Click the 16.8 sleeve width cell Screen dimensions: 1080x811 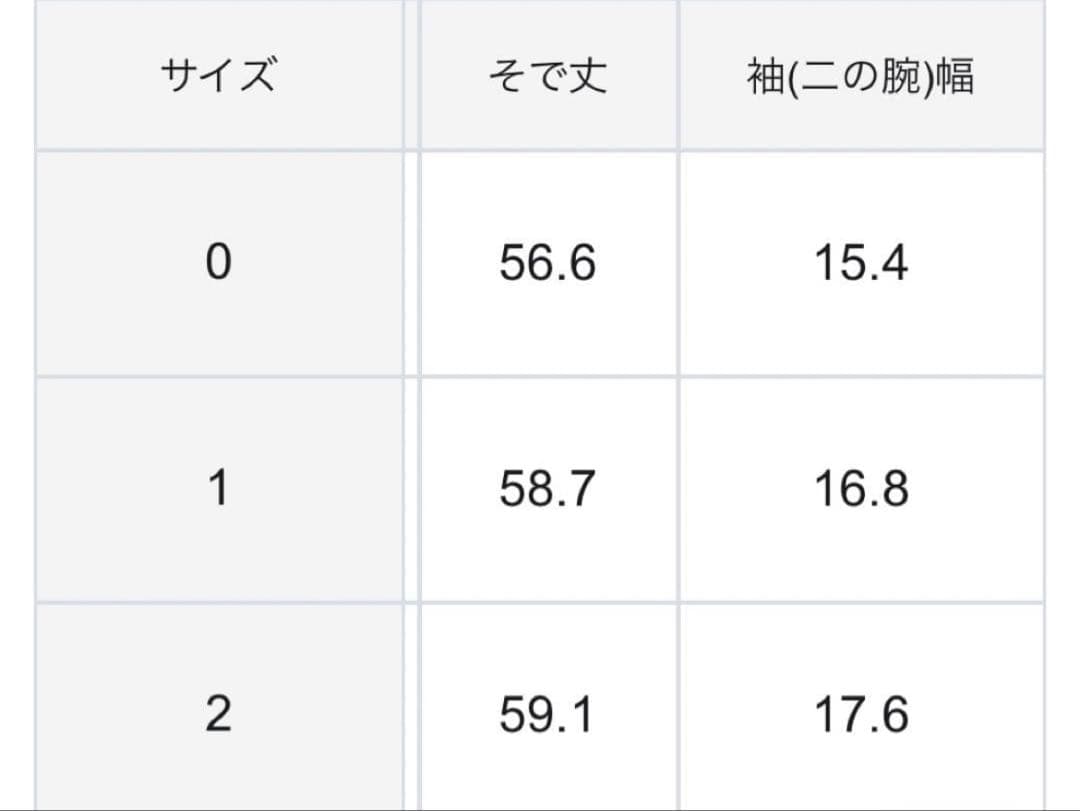[860, 490]
